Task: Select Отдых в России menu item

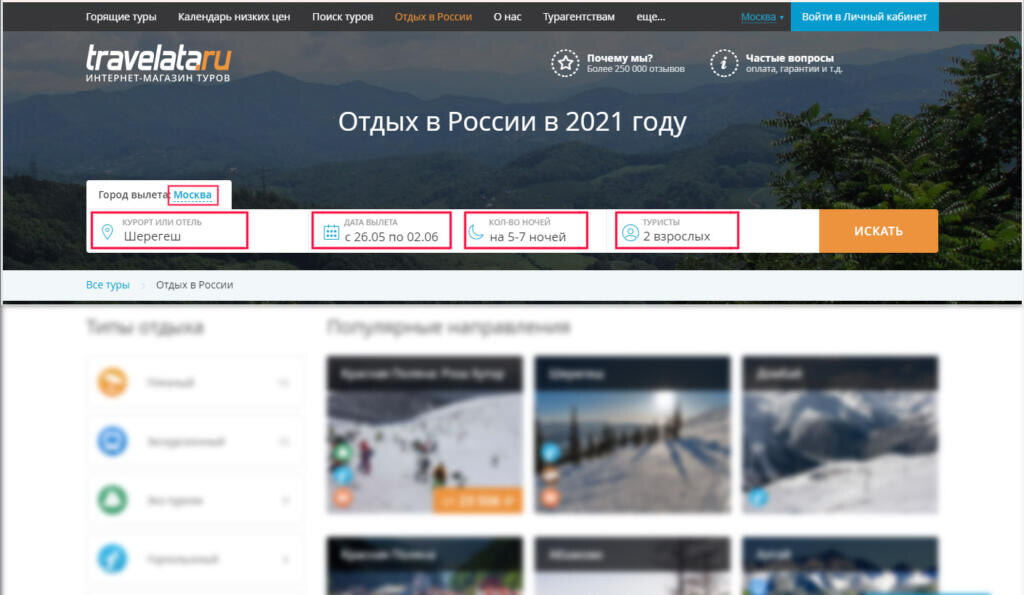Action: click(x=433, y=16)
